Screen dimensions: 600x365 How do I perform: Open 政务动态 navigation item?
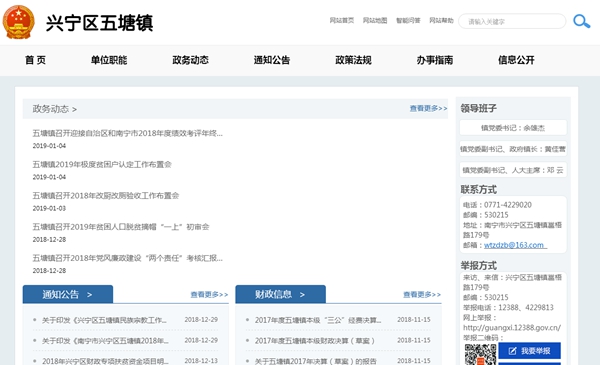(190, 60)
